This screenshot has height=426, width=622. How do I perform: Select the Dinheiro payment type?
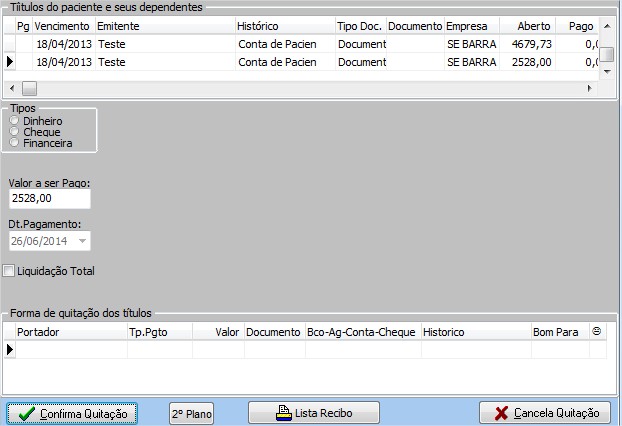pos(14,121)
